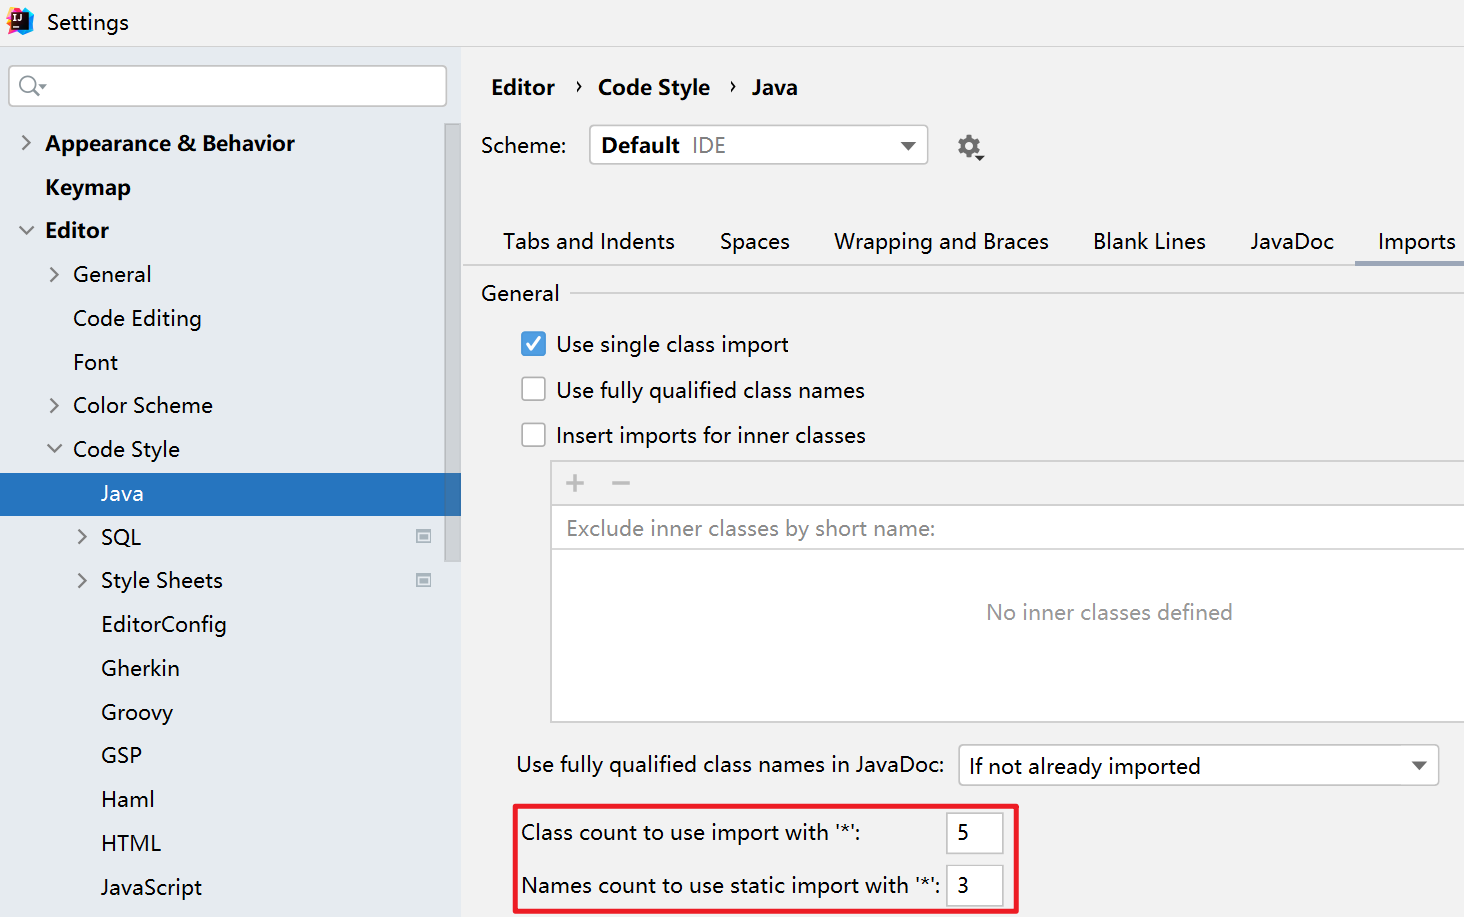Uncheck Use single class import
The height and width of the screenshot is (917, 1464).
(534, 344)
